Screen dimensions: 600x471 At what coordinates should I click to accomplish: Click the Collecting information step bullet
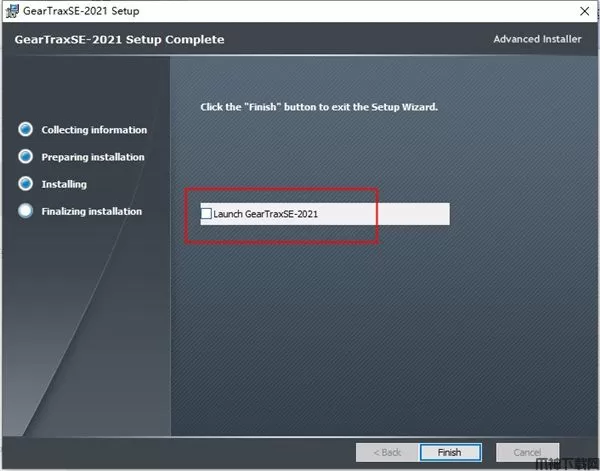pos(26,129)
